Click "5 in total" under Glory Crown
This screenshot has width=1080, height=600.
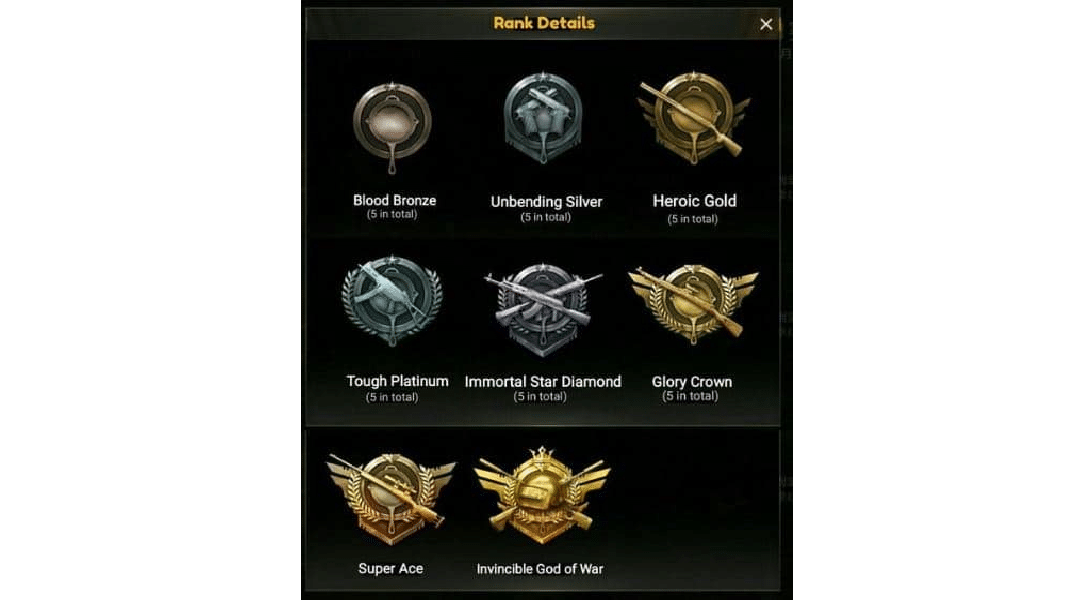click(x=690, y=396)
